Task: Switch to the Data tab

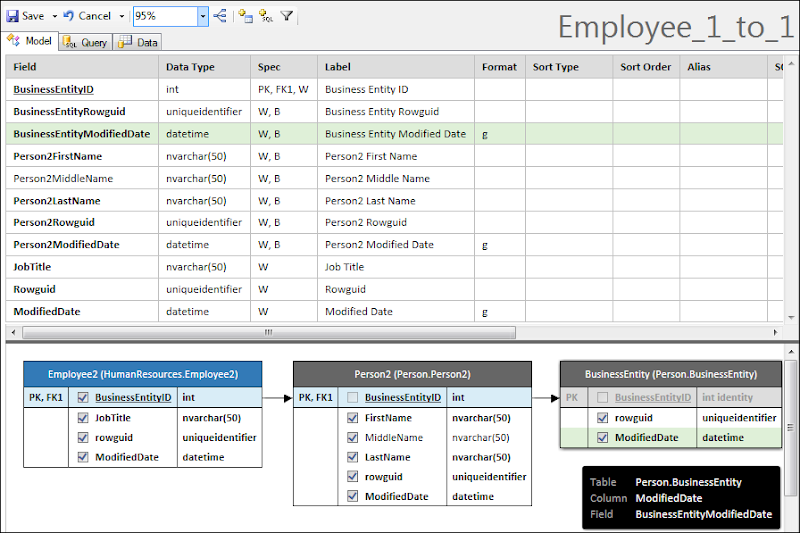Action: pos(138,42)
